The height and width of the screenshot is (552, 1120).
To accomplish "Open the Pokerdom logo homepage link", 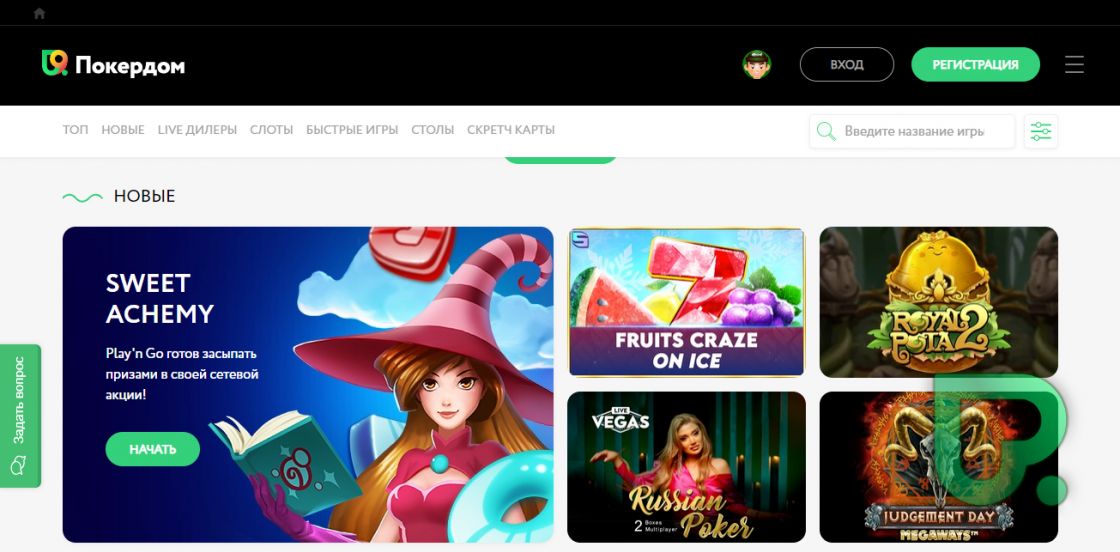I will point(113,65).
